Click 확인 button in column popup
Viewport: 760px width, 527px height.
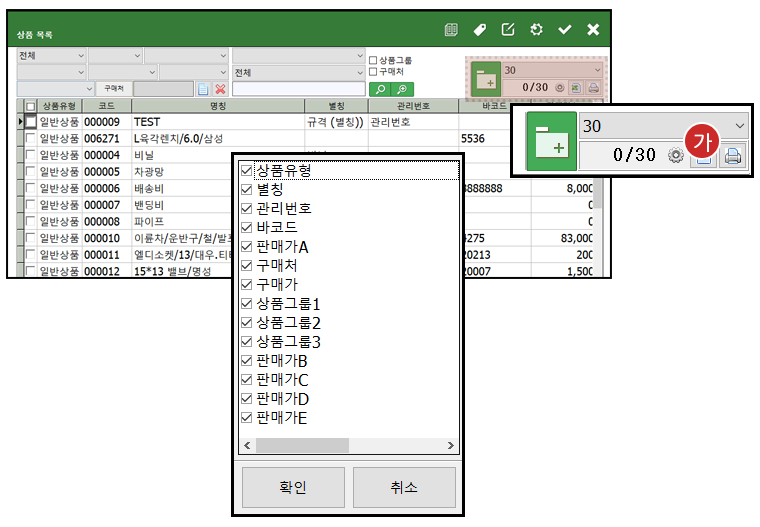pos(293,487)
